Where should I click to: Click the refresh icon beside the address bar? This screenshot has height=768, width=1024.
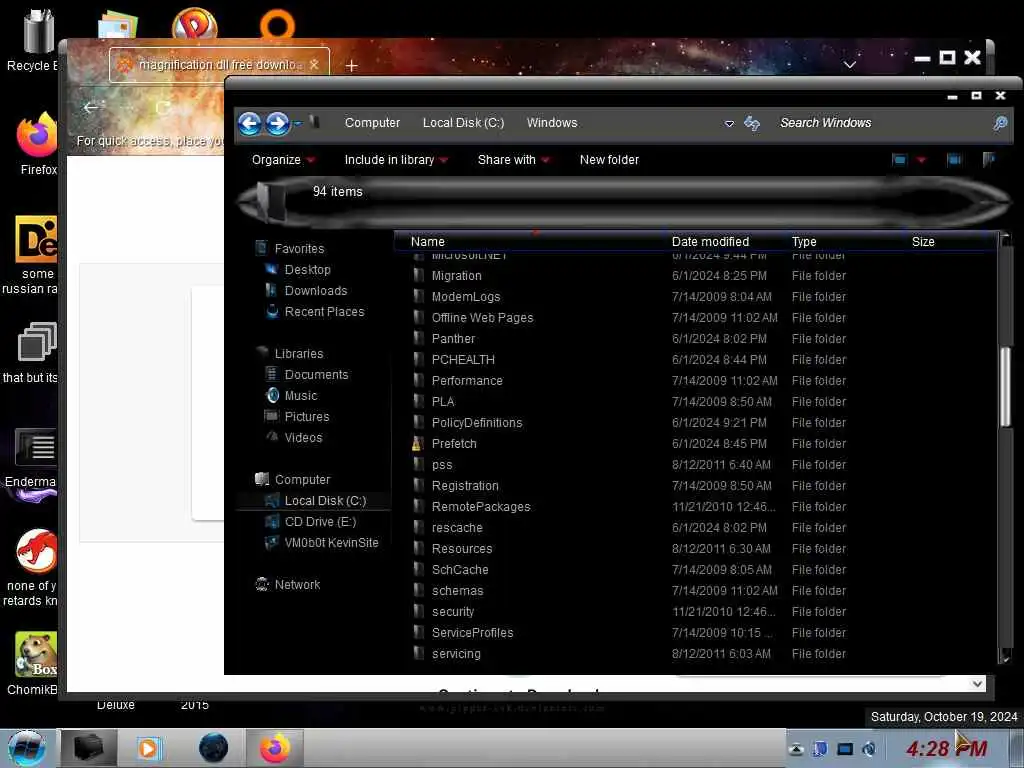point(752,123)
